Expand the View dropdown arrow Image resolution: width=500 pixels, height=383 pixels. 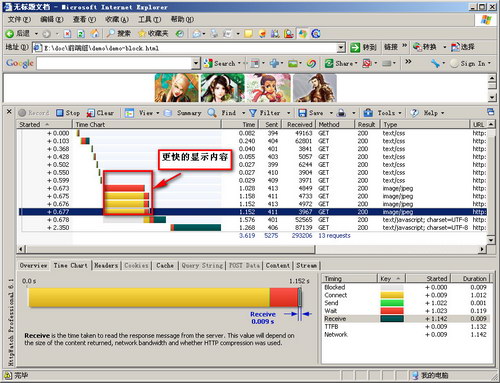pos(158,113)
